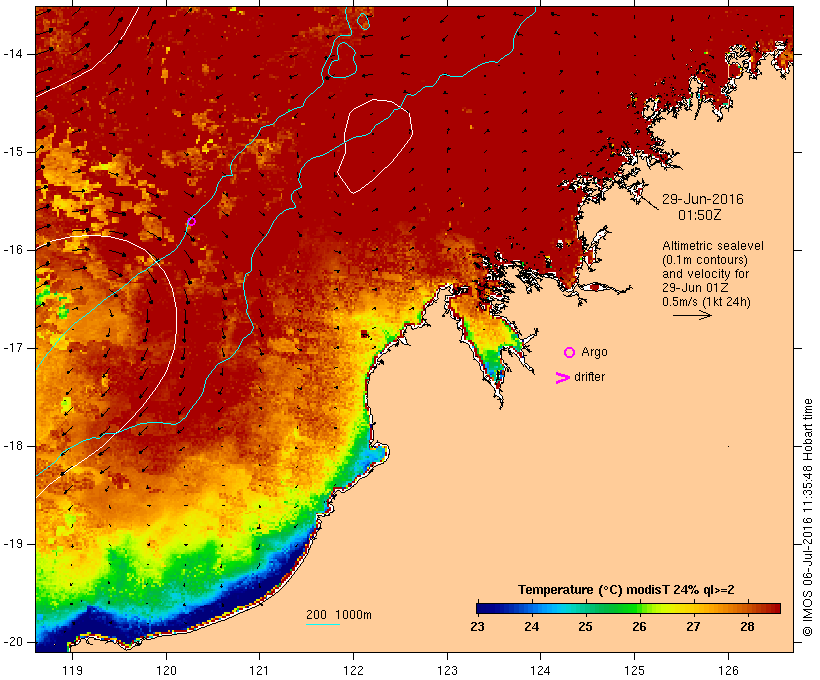Click the '29-Jun 01Z' text line

point(695,288)
